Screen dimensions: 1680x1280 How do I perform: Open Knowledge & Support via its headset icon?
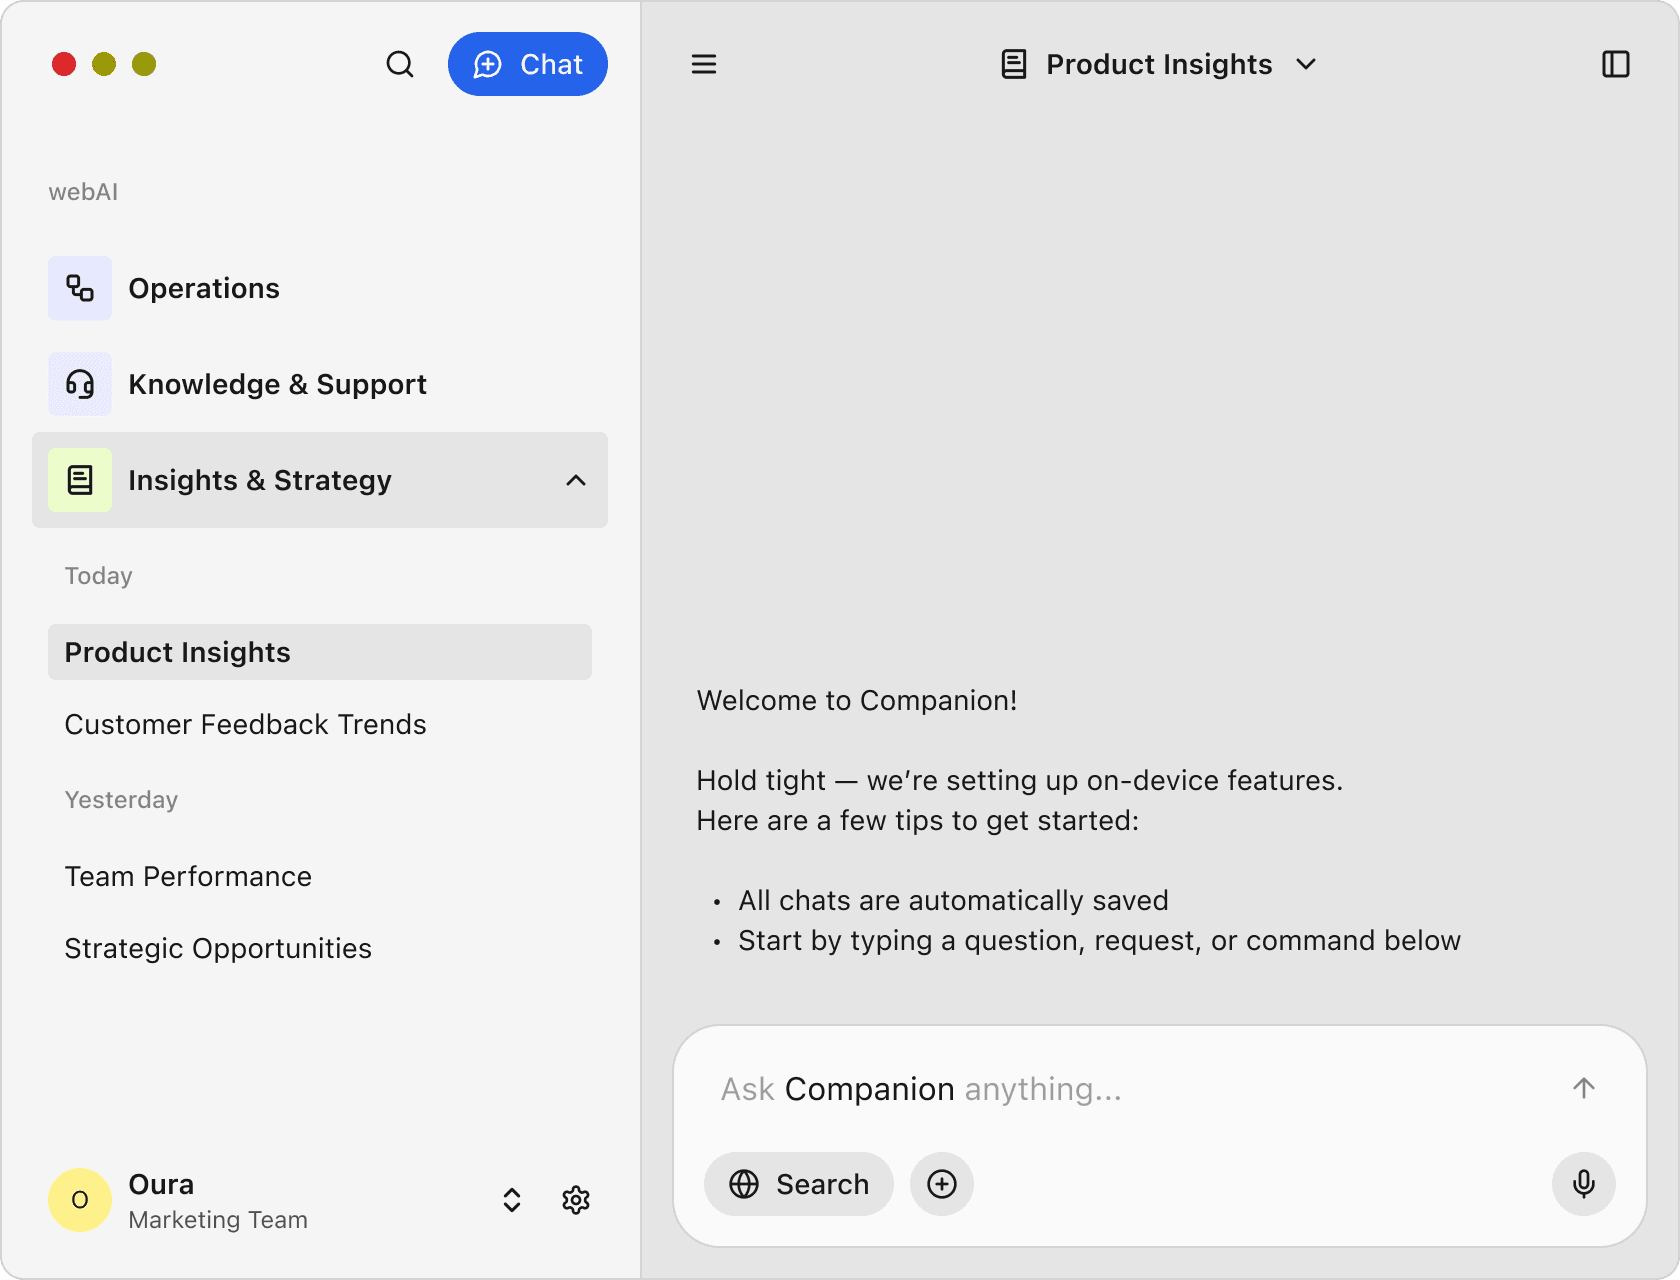click(x=79, y=384)
